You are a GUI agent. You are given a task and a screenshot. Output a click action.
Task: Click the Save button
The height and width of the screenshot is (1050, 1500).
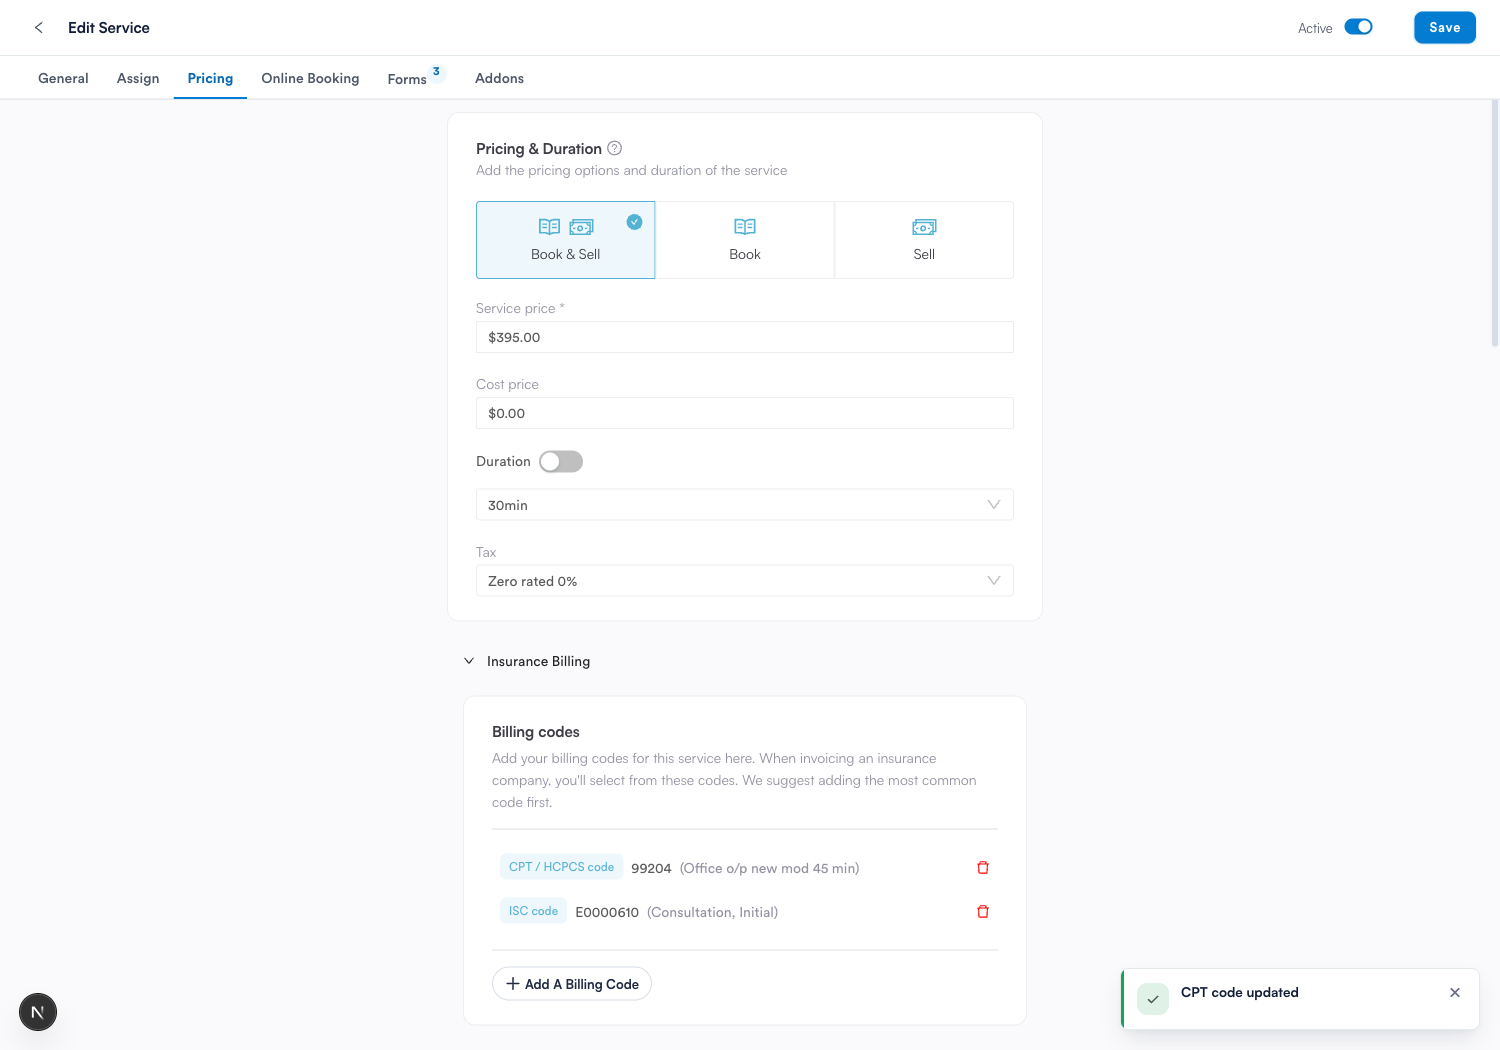[x=1444, y=27]
